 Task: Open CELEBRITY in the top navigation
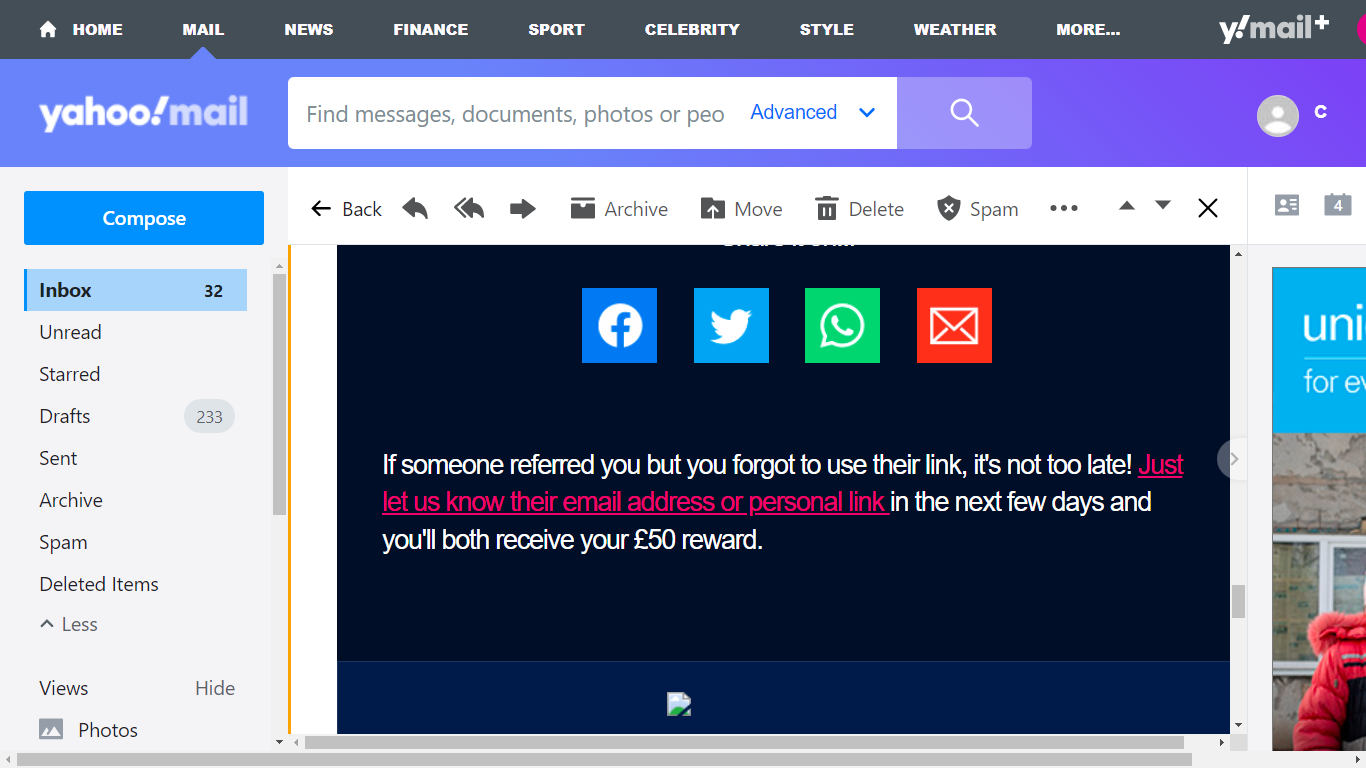point(692,29)
